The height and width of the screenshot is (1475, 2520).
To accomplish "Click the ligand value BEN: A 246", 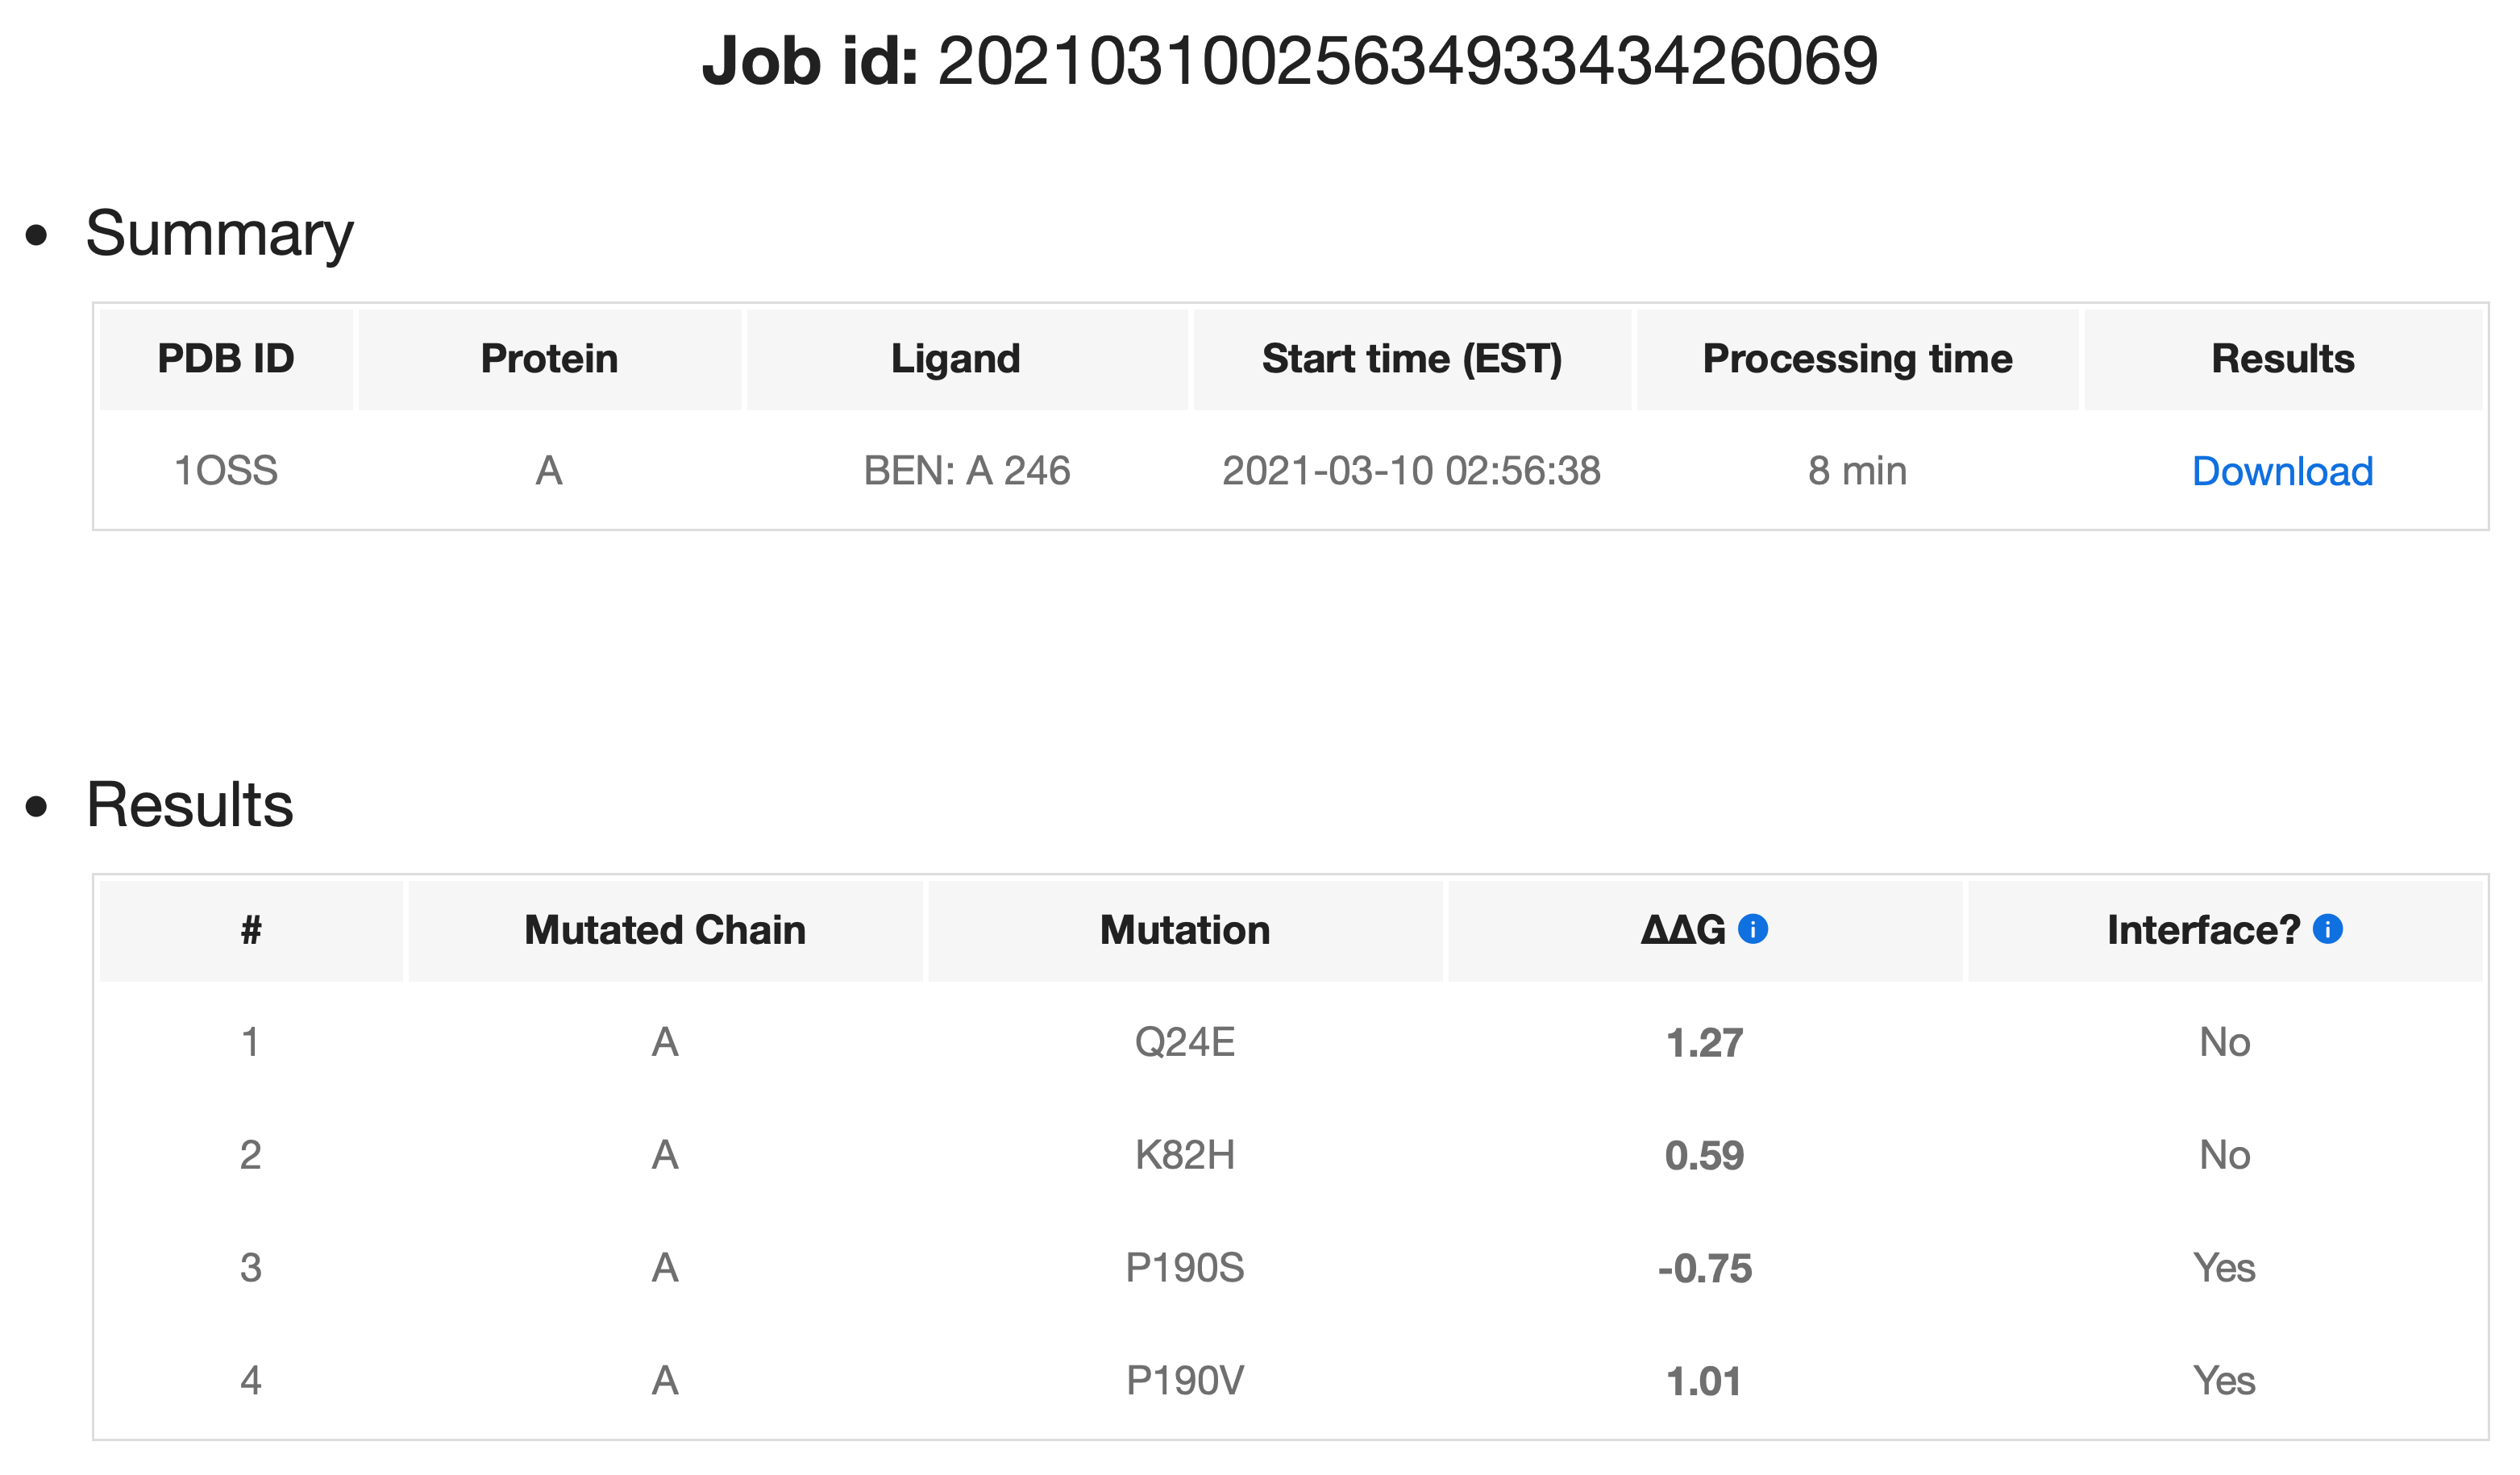I will [967, 471].
